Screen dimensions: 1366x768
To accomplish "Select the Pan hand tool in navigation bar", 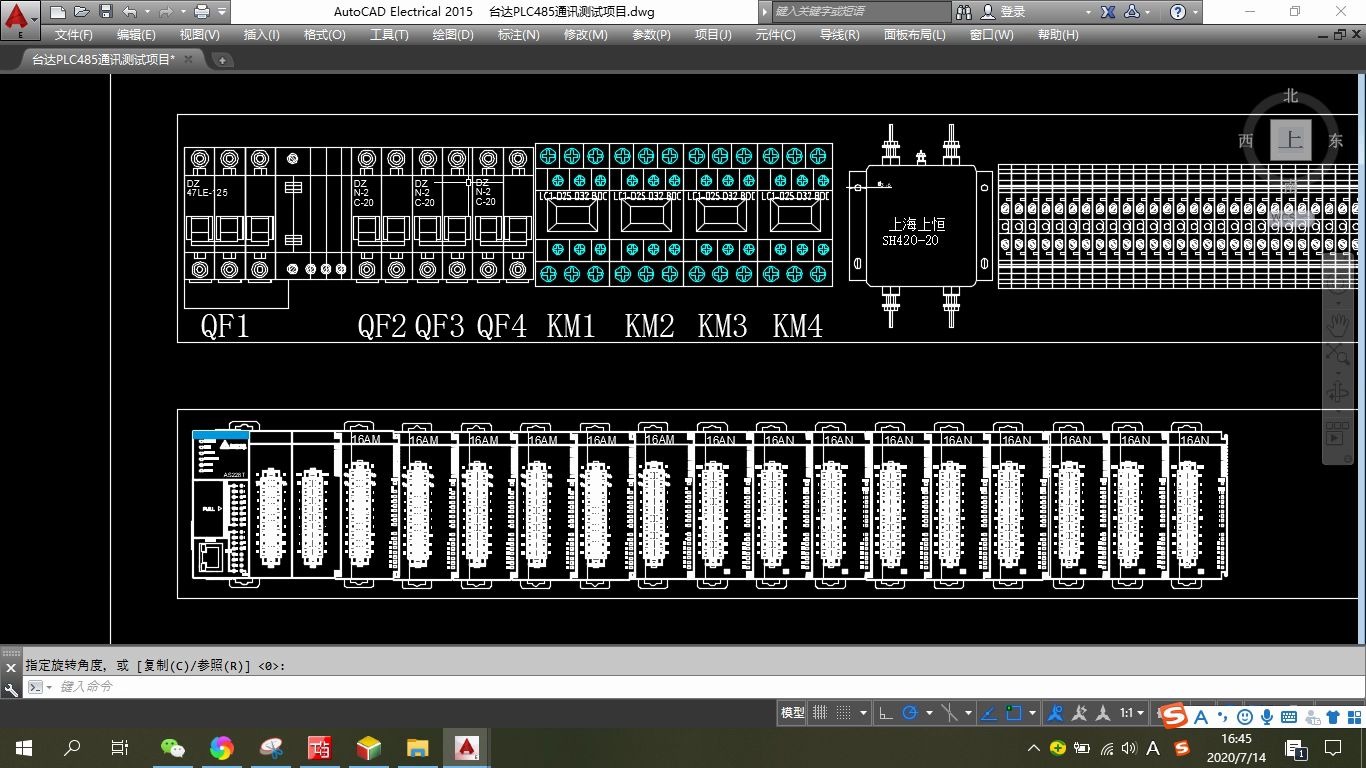I will click(1337, 323).
